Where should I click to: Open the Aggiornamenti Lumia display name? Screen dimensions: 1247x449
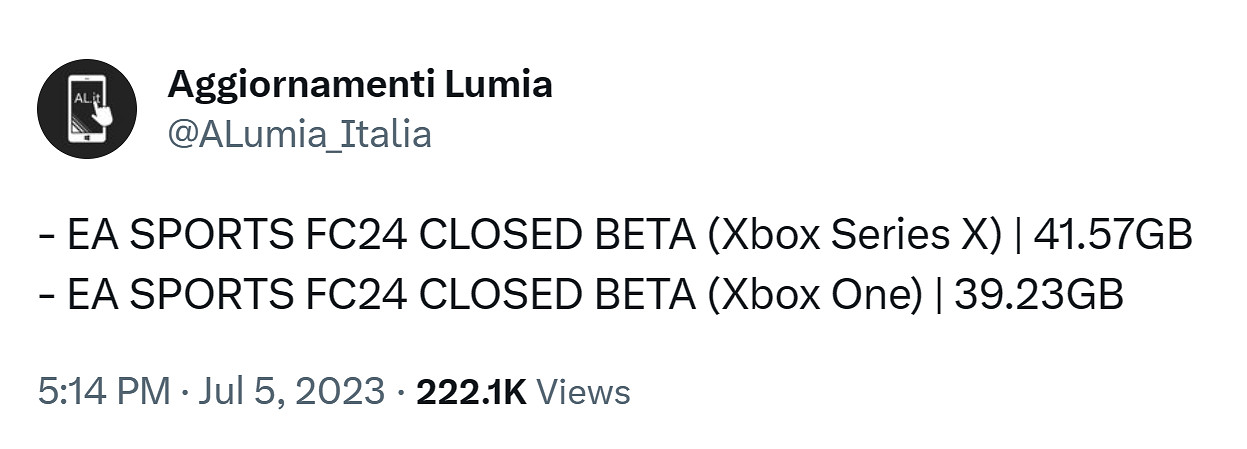tap(359, 85)
